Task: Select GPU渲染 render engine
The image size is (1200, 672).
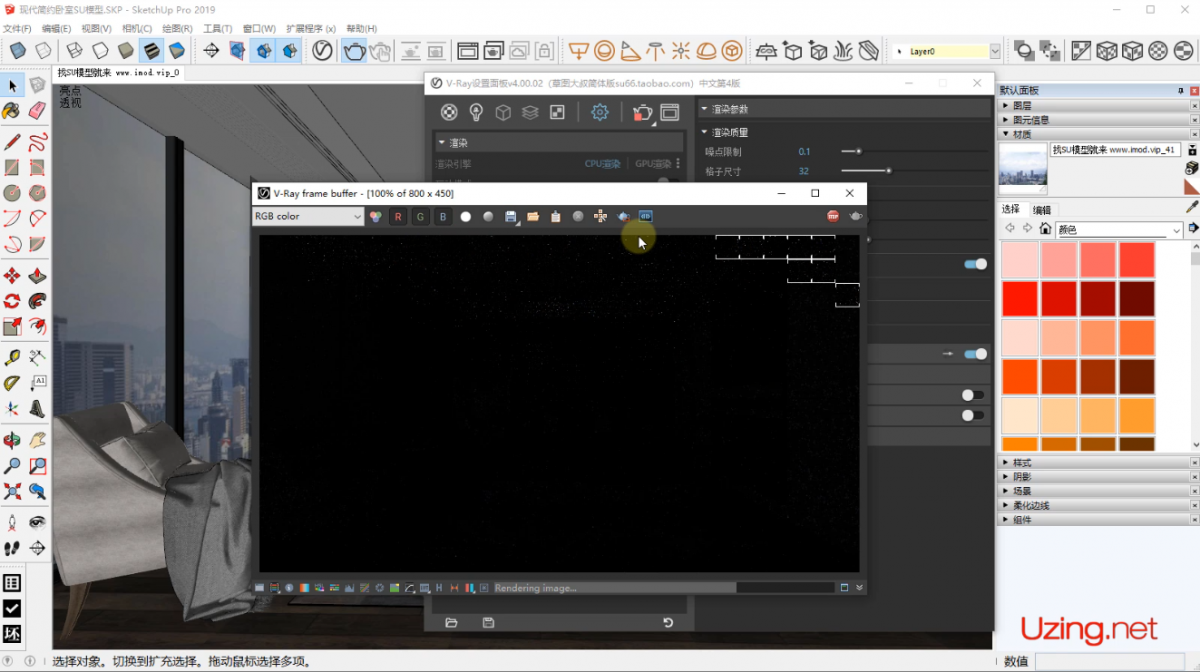Action: click(653, 164)
